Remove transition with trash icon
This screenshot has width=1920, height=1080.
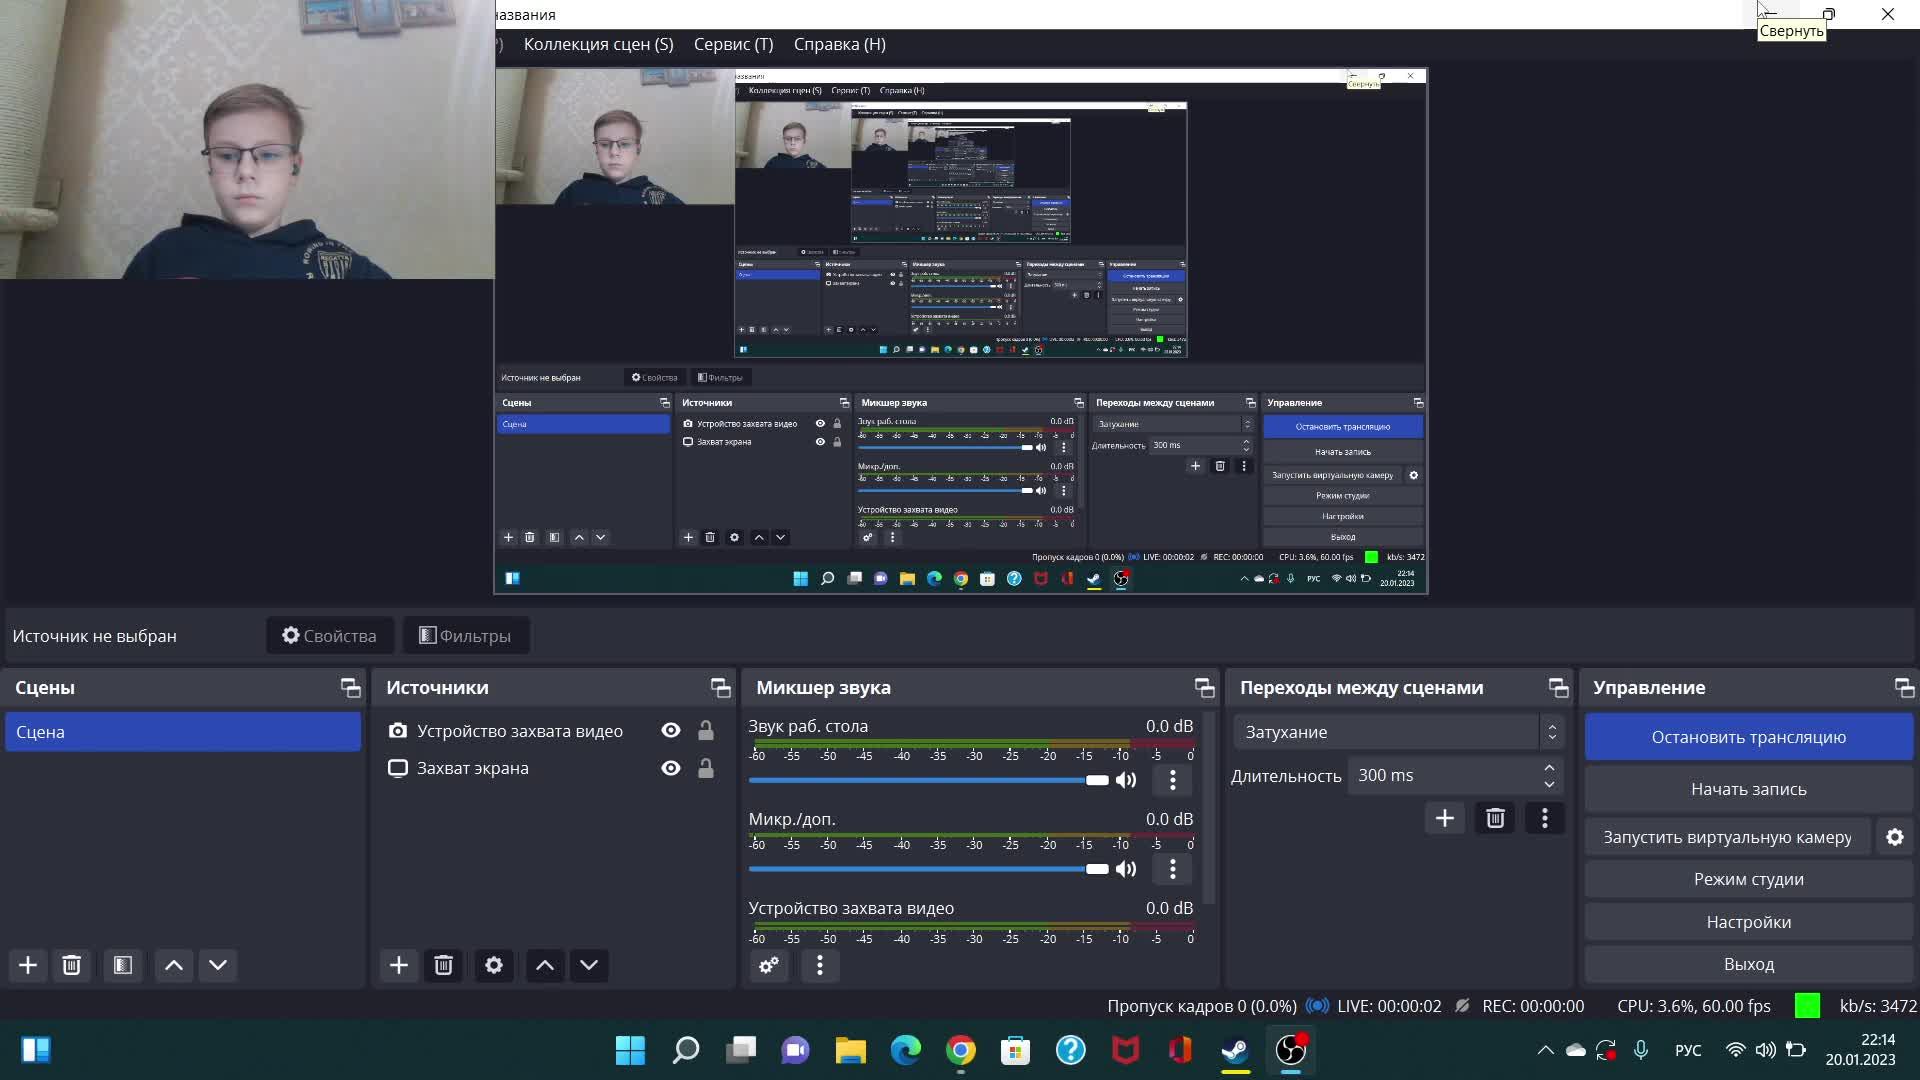tap(1495, 818)
